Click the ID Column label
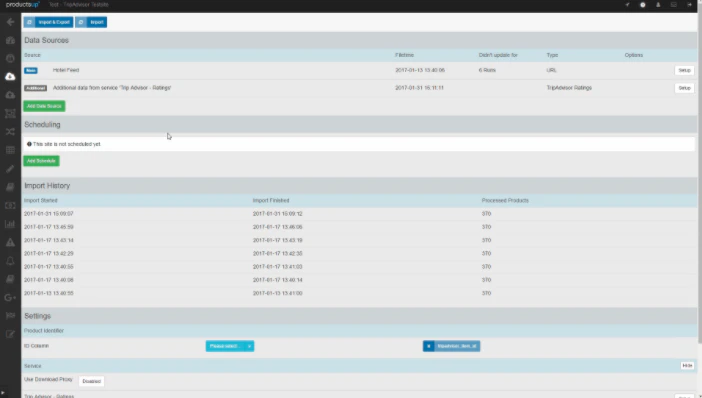This screenshot has width=702, height=398. pyautogui.click(x=36, y=346)
